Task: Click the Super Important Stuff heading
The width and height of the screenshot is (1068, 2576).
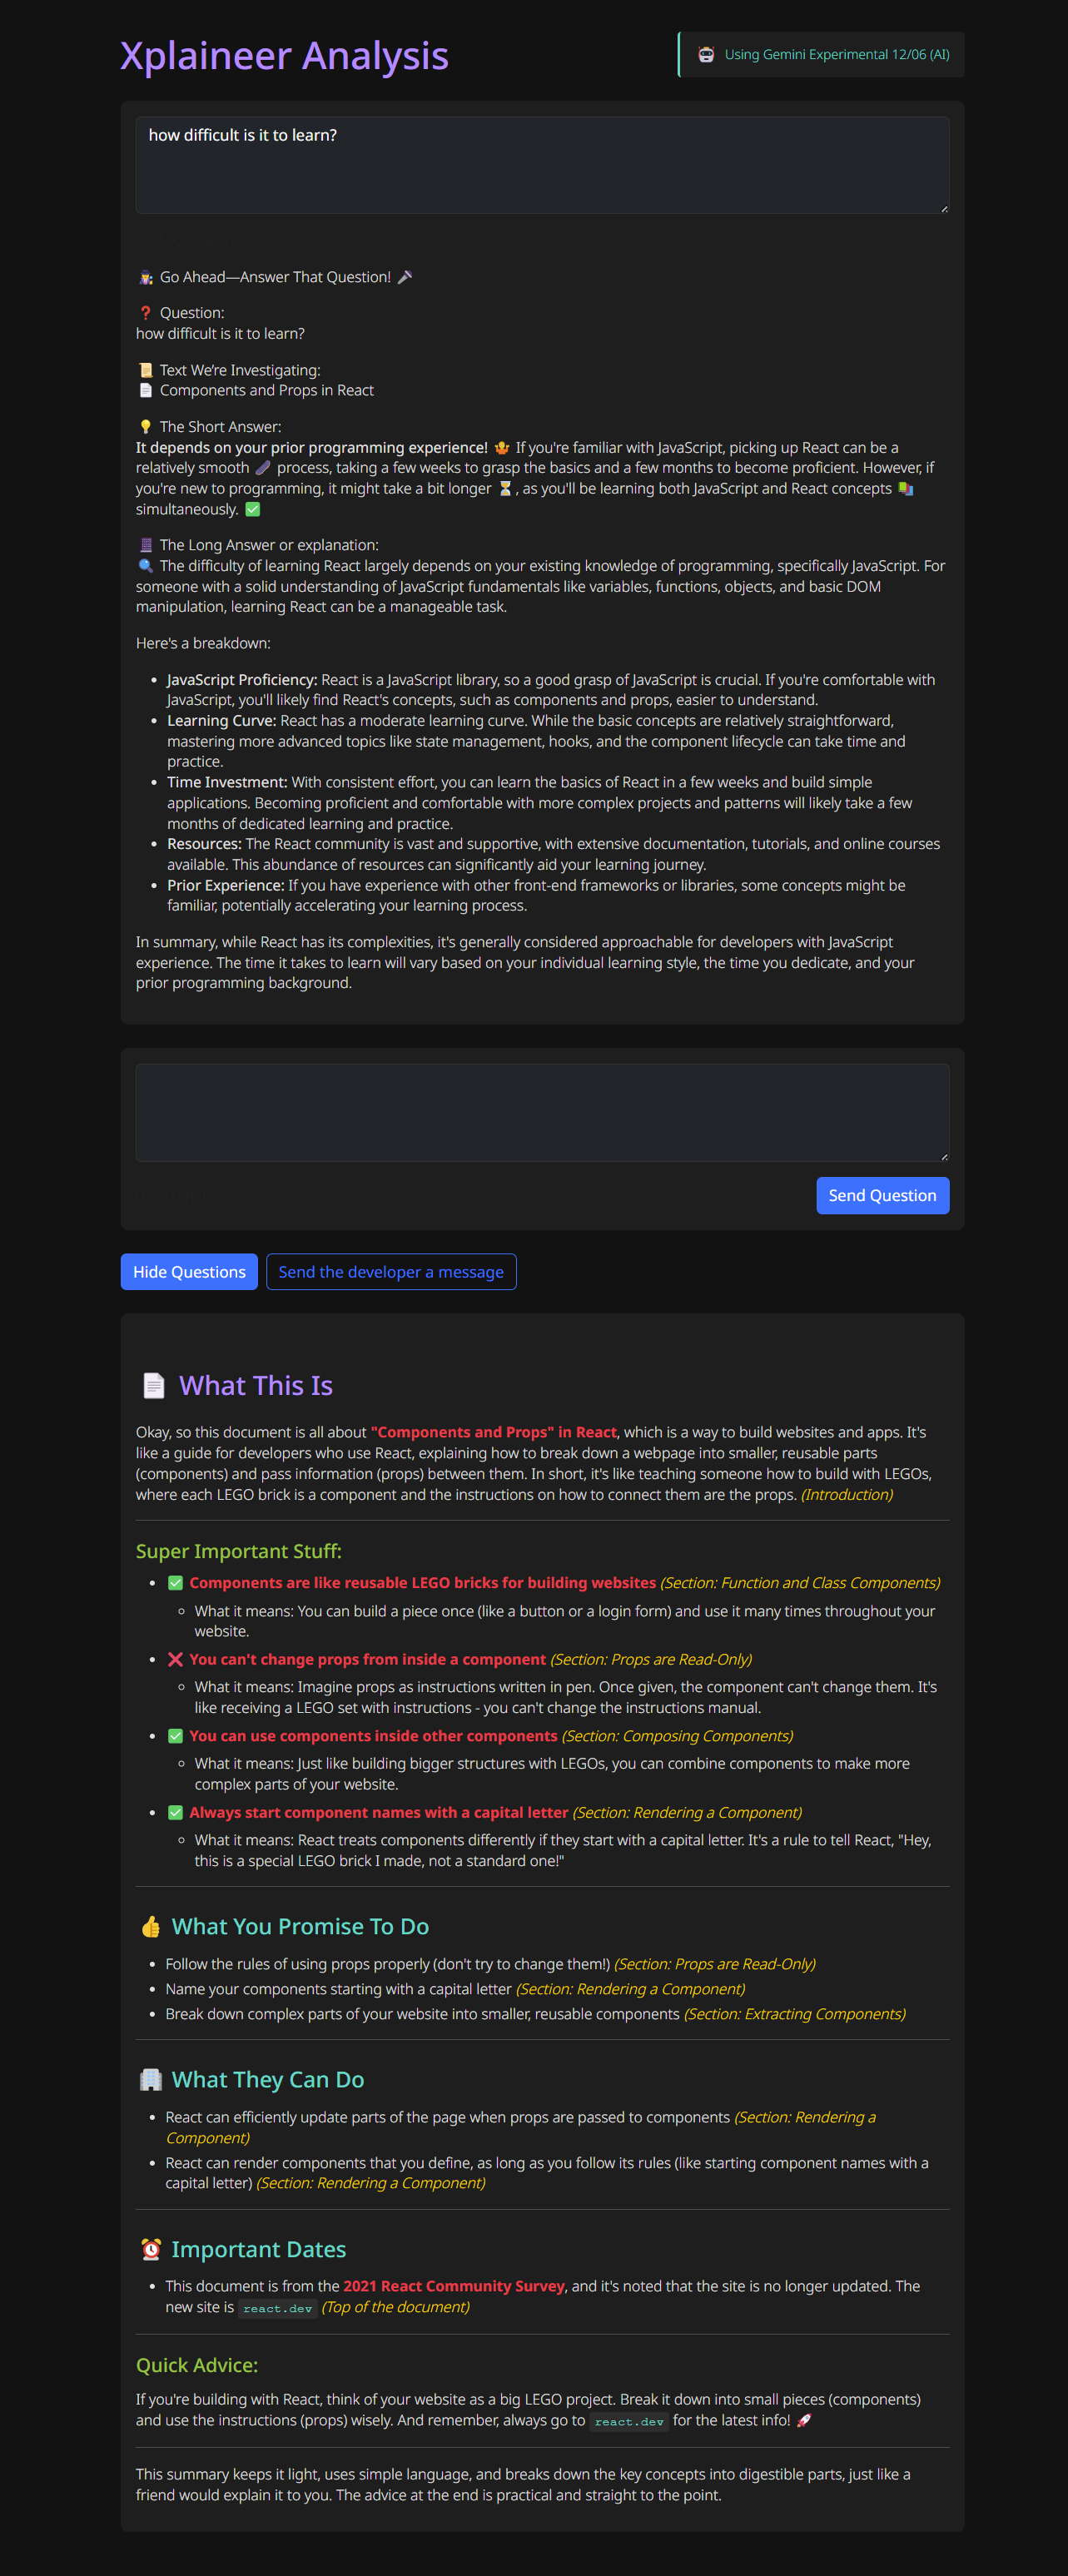Action: (239, 1551)
